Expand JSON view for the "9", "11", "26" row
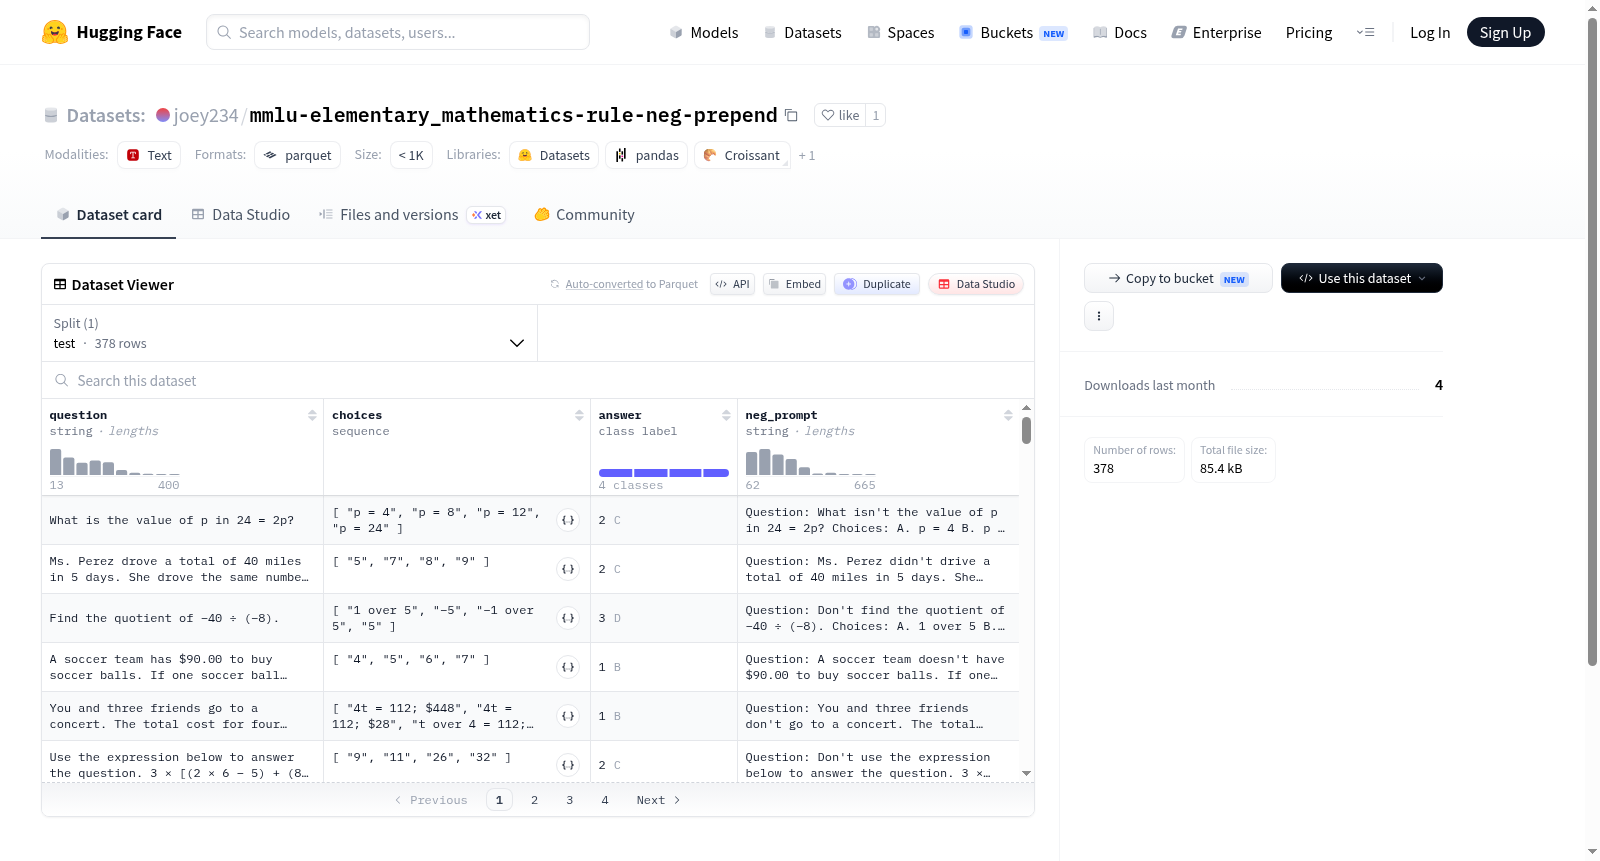Screen dimensions: 1600x861 568,765
